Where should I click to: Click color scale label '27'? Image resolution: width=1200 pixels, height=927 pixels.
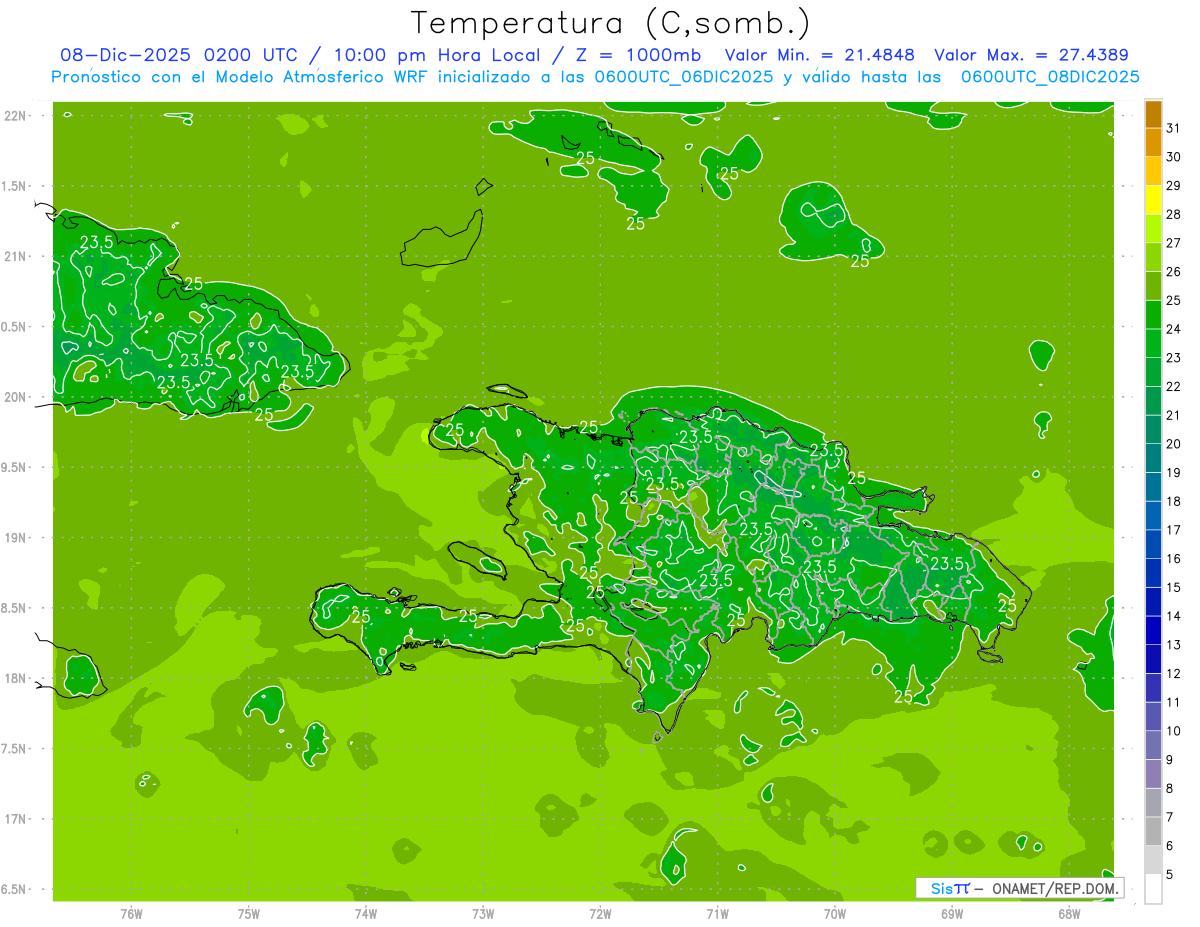[1173, 243]
